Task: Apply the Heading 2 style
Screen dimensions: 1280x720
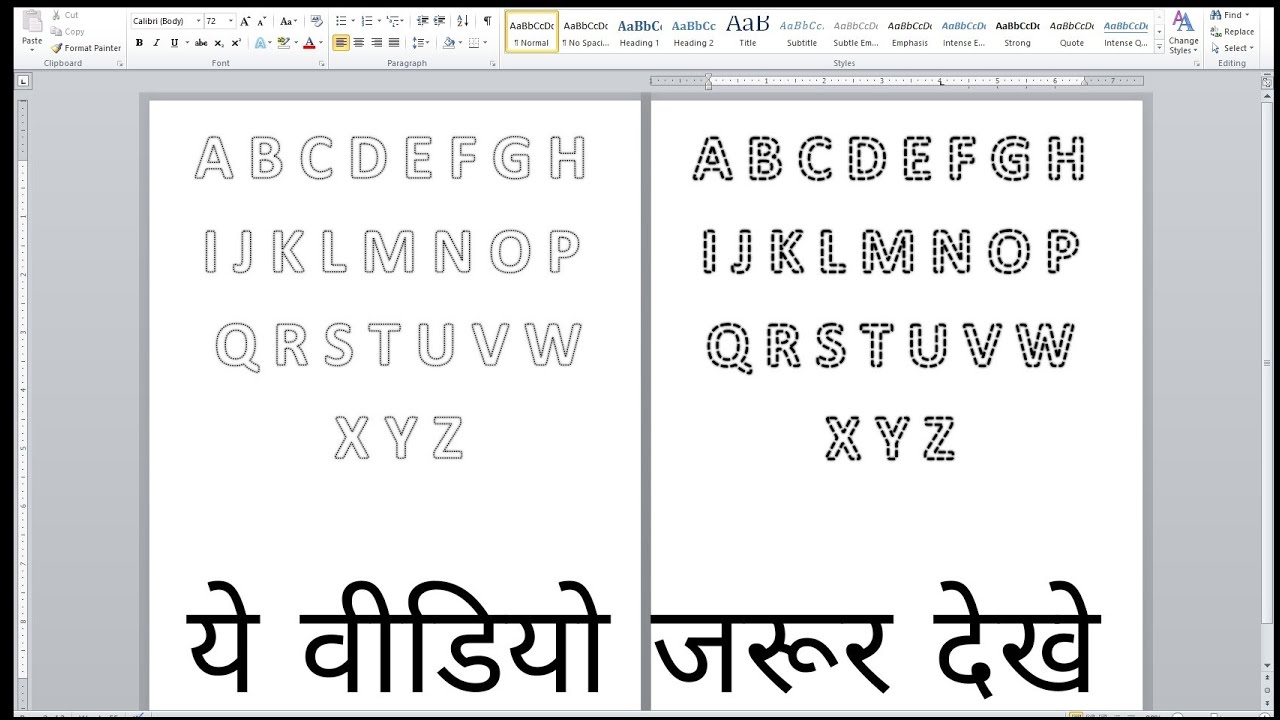Action: coord(693,32)
